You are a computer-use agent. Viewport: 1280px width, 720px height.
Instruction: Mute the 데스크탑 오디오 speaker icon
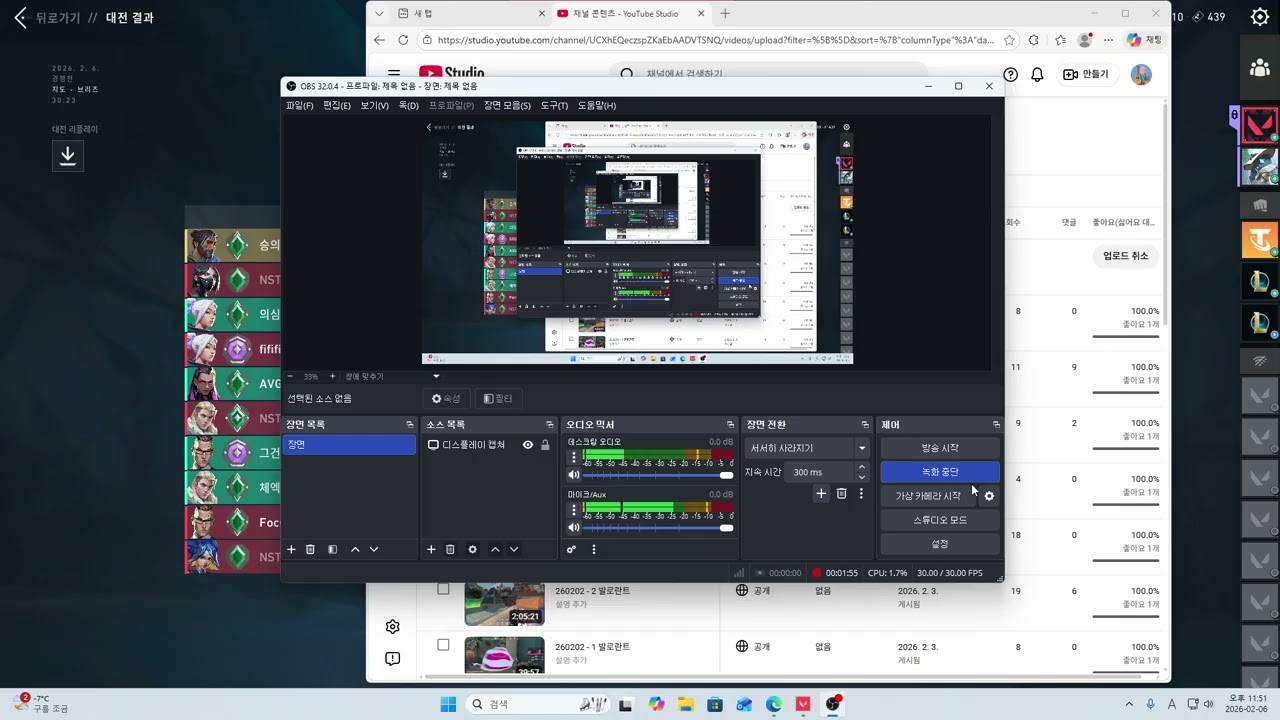[574, 475]
